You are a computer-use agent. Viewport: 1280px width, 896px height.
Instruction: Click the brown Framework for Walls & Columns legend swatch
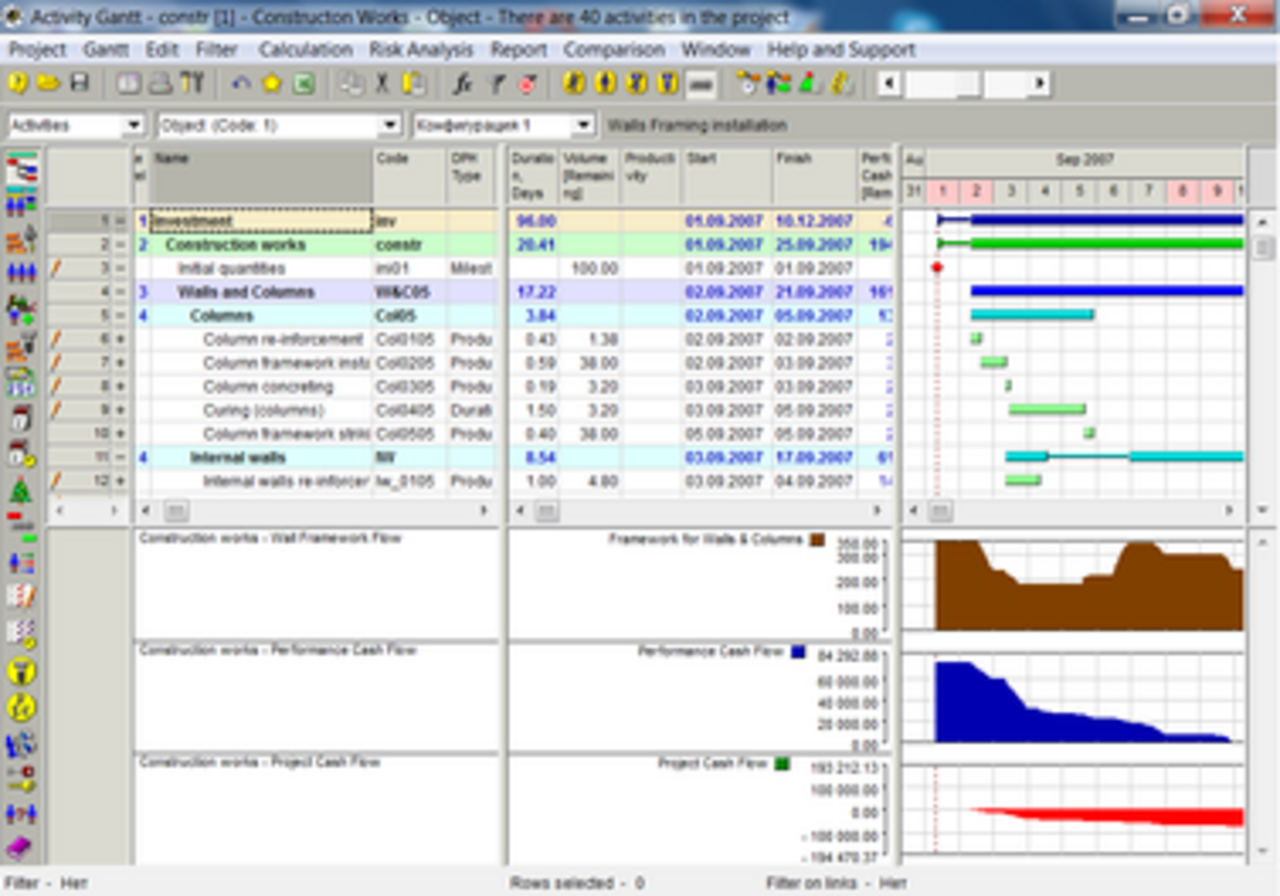[817, 540]
